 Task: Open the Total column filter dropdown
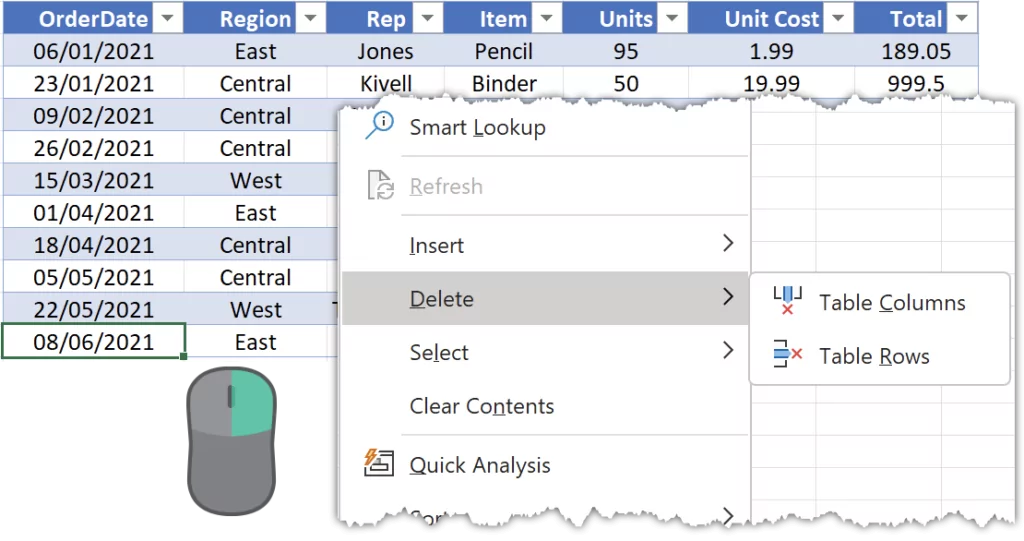(962, 19)
